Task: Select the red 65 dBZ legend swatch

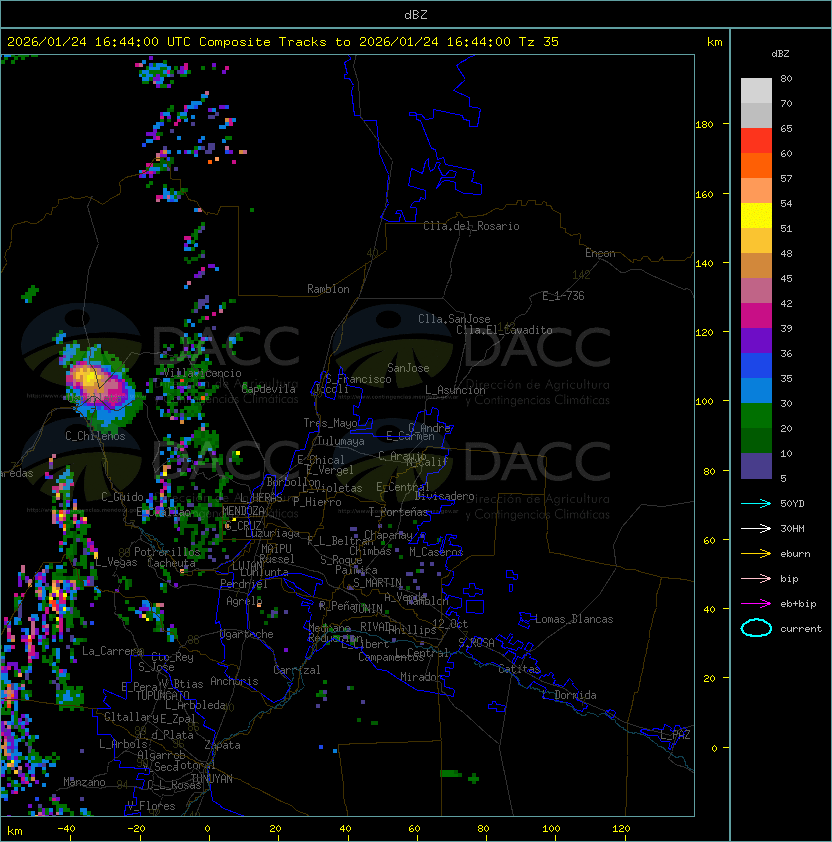Action: [756, 141]
